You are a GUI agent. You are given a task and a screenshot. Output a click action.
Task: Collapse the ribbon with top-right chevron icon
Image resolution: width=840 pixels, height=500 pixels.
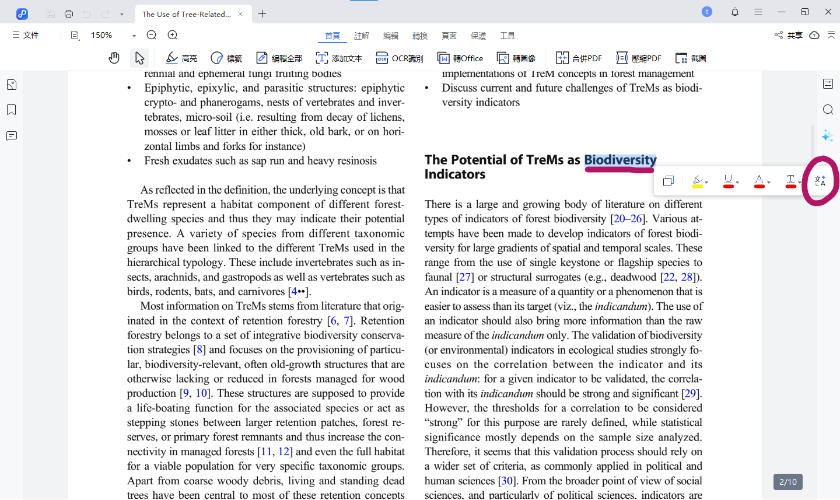click(x=831, y=35)
